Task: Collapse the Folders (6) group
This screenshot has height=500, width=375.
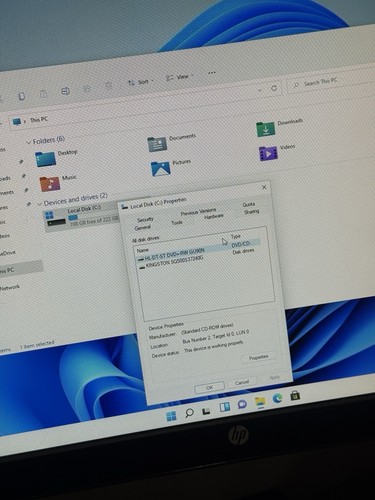Action: (x=28, y=143)
